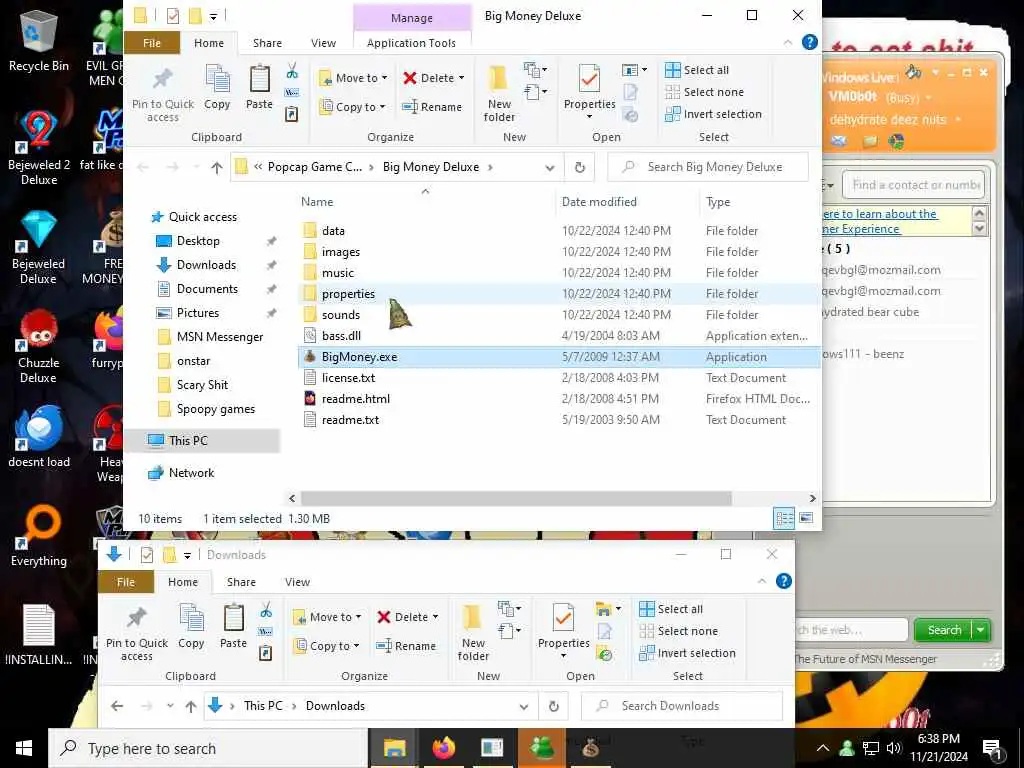Open Move to dropdown in Downloads window
Viewport: 1024px width, 768px height.
tap(327, 617)
